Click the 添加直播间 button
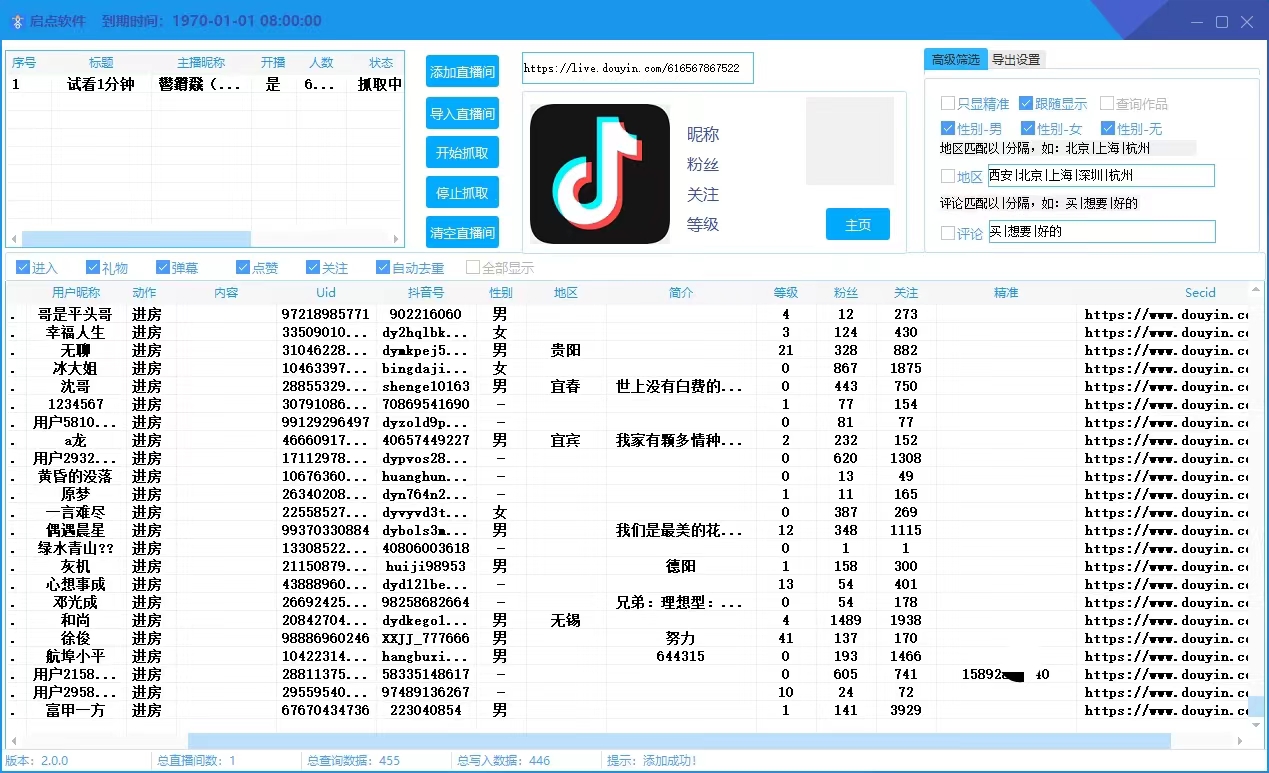1269x773 pixels. point(462,71)
